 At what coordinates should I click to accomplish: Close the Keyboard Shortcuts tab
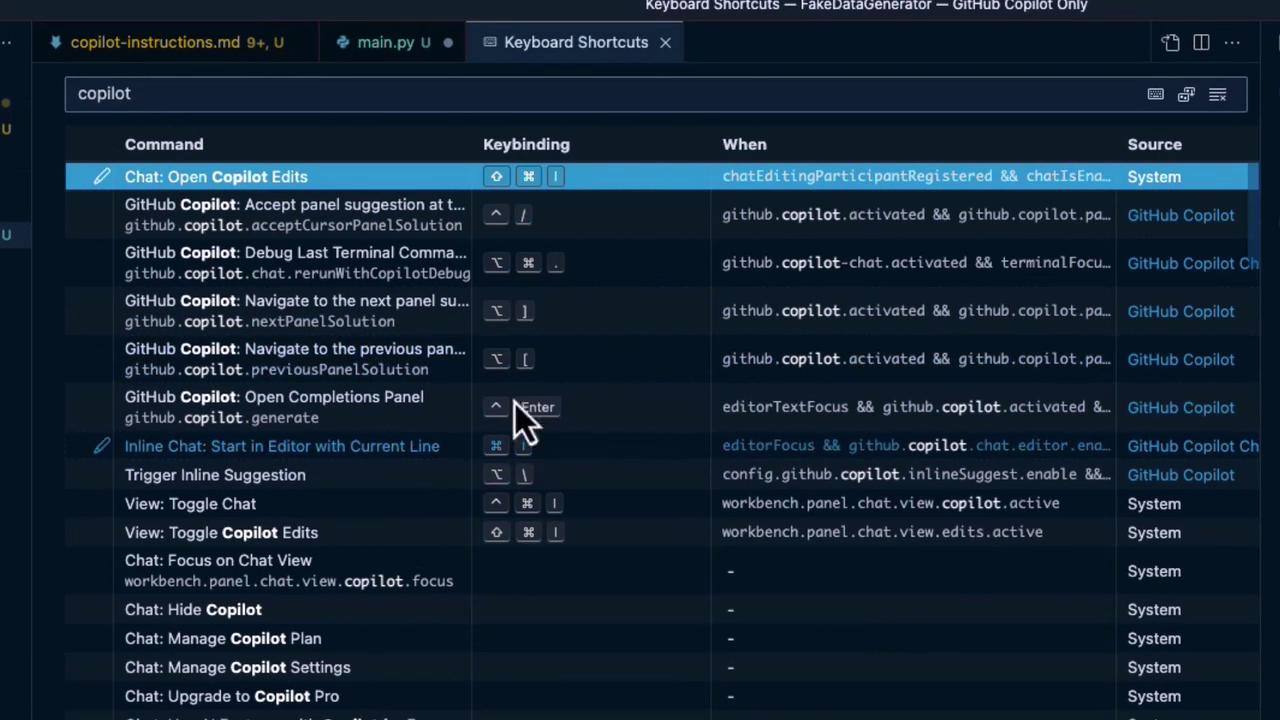(x=665, y=43)
